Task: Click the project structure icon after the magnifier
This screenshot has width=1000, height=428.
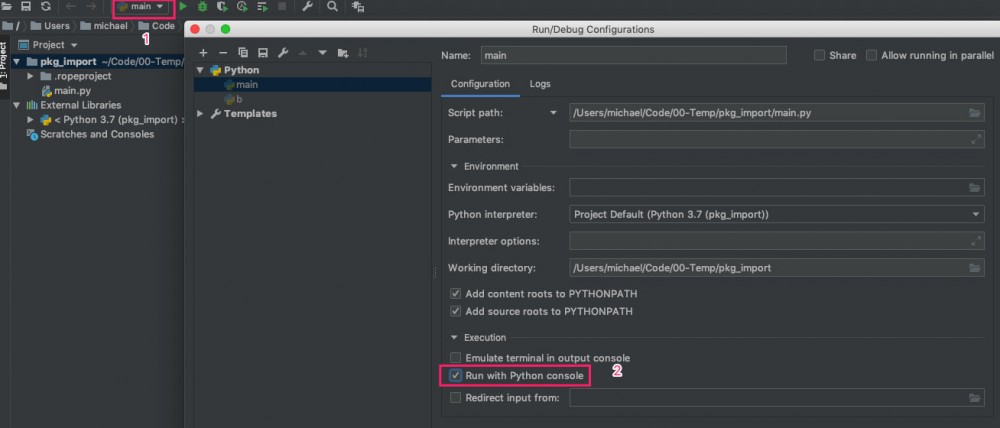Action: tap(358, 6)
